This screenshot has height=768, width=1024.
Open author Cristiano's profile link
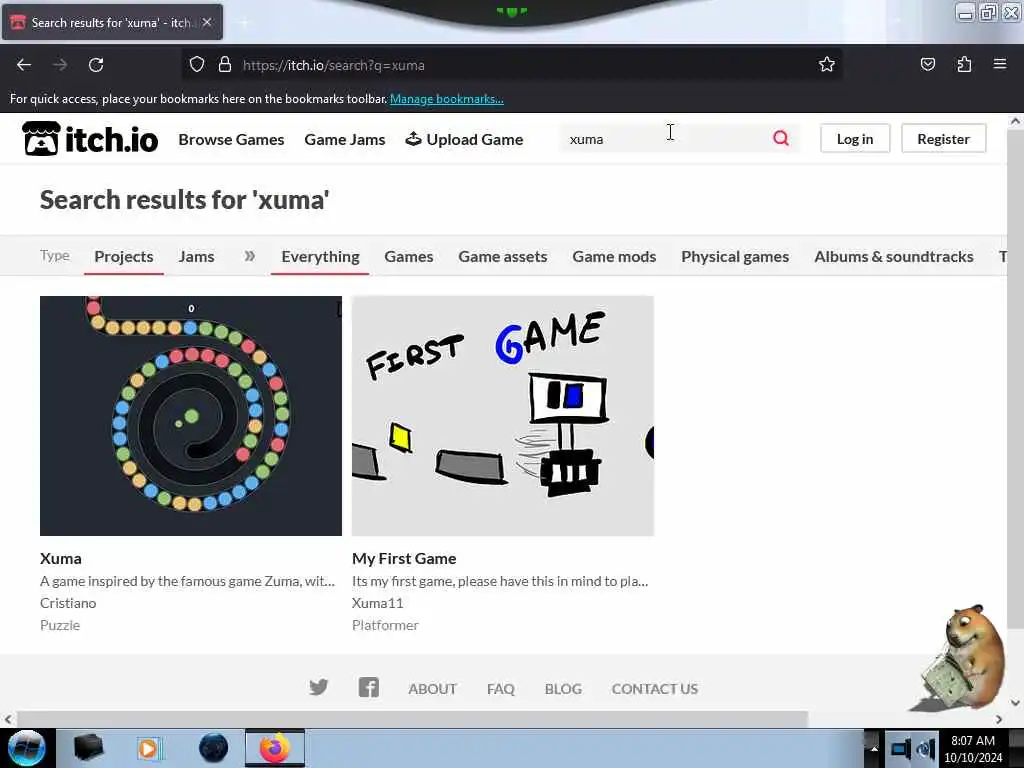68,603
